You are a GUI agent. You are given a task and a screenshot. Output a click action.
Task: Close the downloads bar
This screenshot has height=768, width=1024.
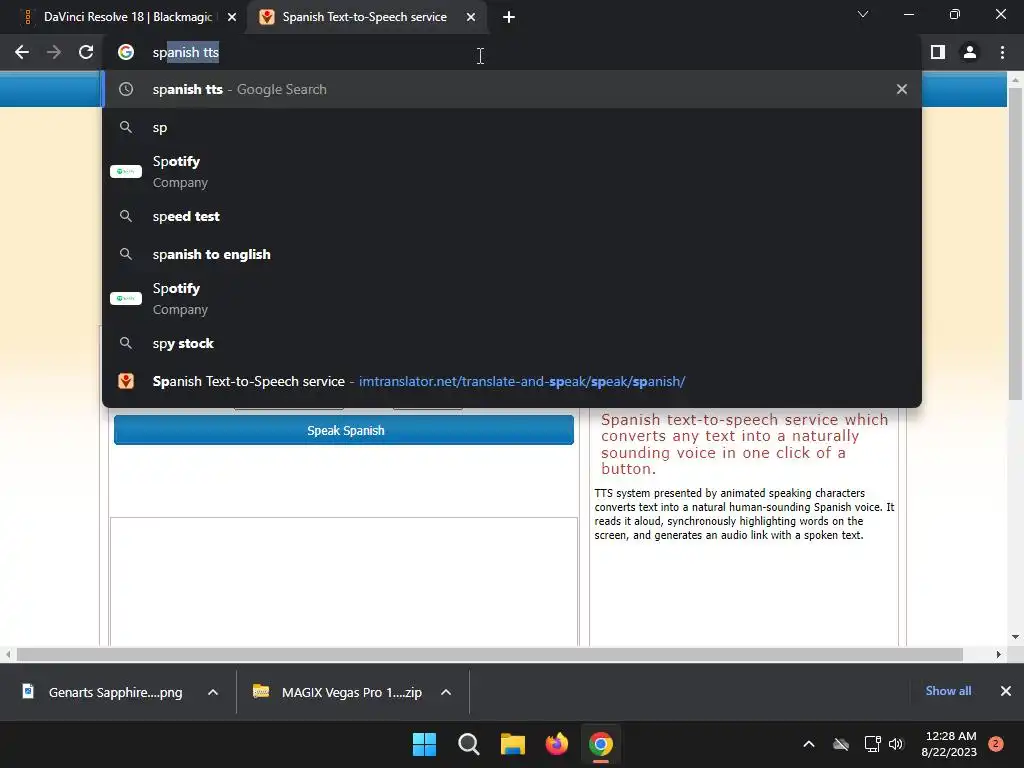tap(1006, 691)
